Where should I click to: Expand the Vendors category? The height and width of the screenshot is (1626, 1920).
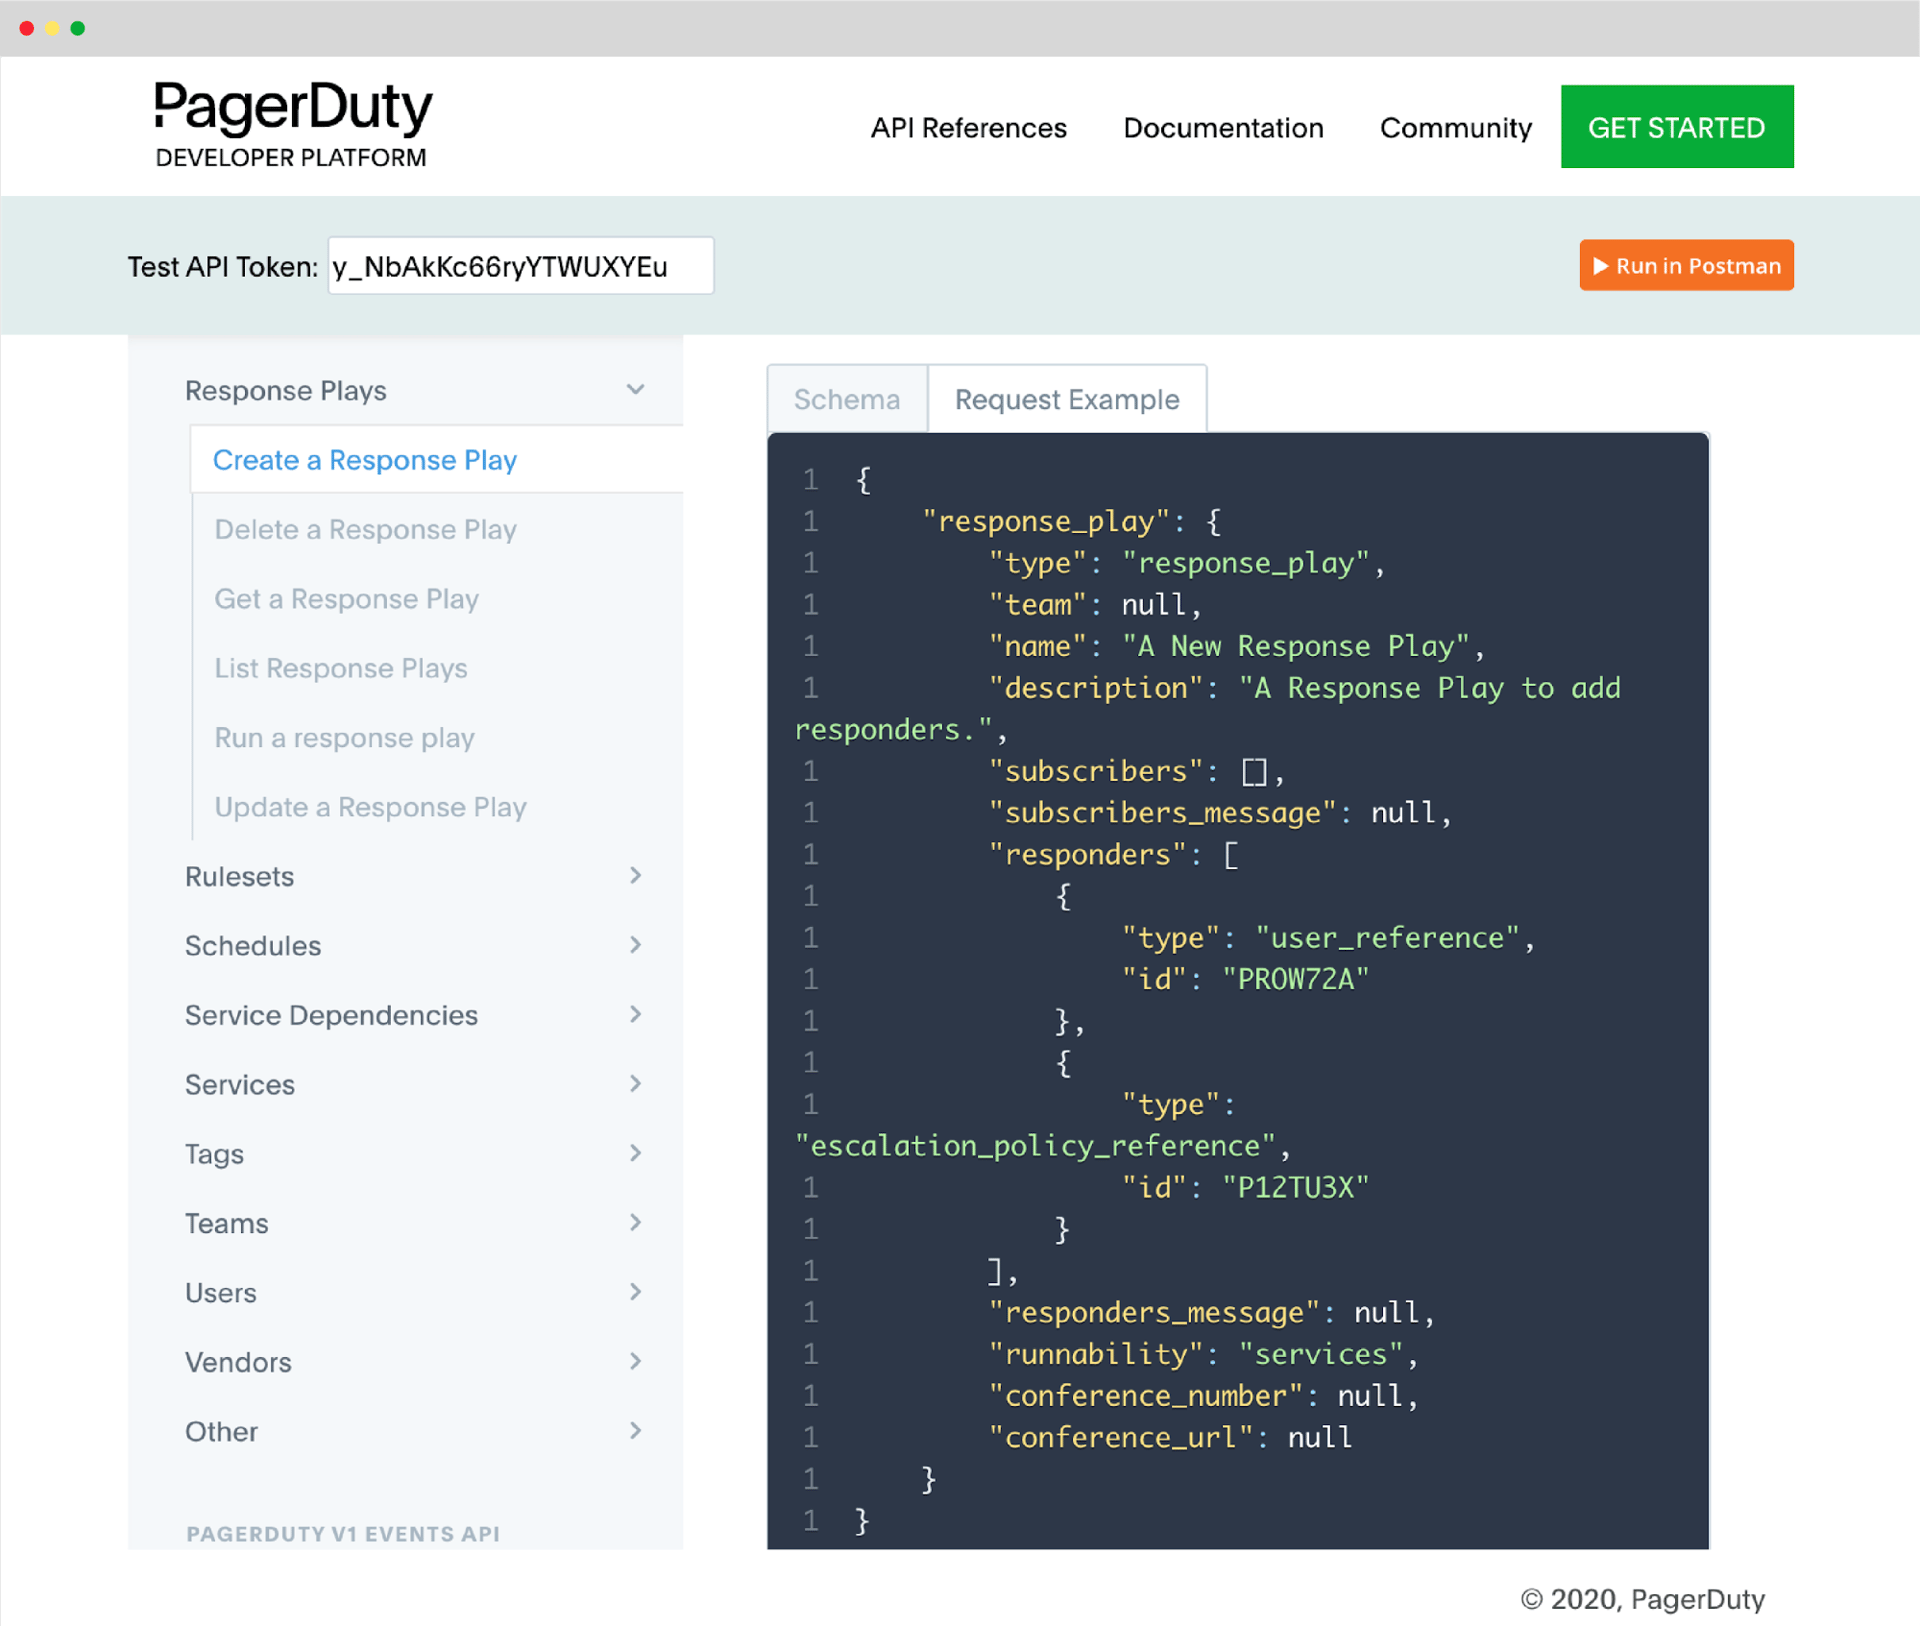(238, 1362)
